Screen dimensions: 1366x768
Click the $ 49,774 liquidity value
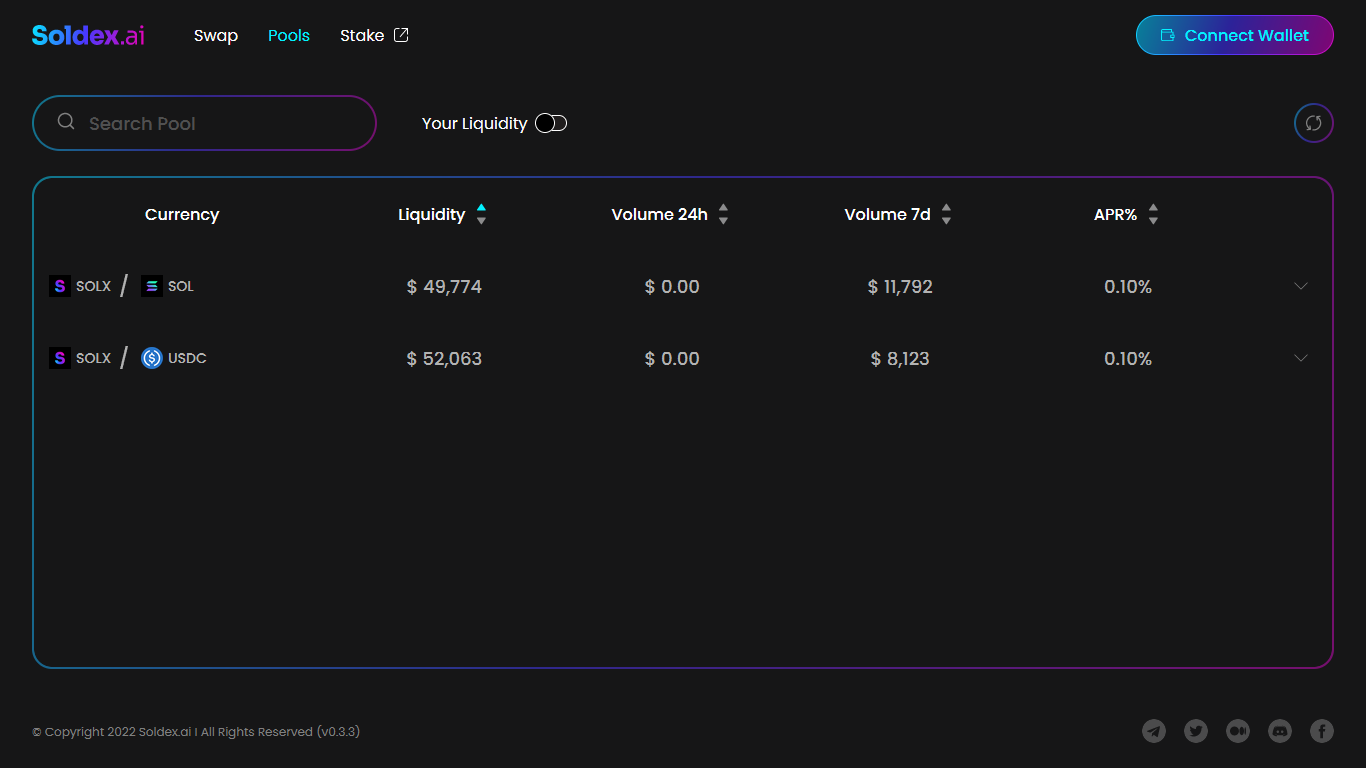pos(444,287)
